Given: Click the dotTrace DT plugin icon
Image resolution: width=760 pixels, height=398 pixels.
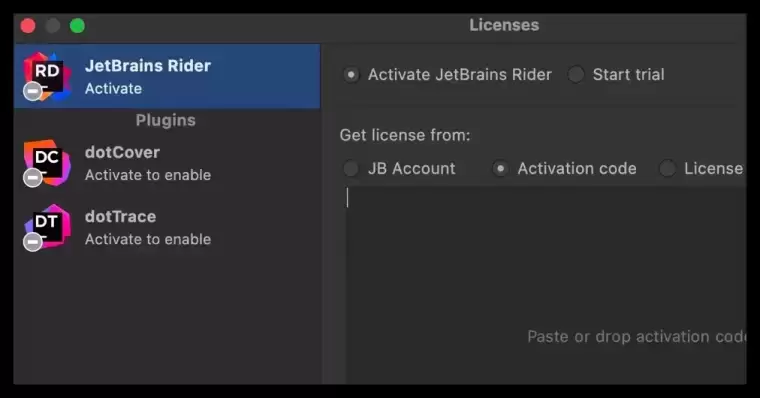Looking at the screenshot, I should click(47, 227).
